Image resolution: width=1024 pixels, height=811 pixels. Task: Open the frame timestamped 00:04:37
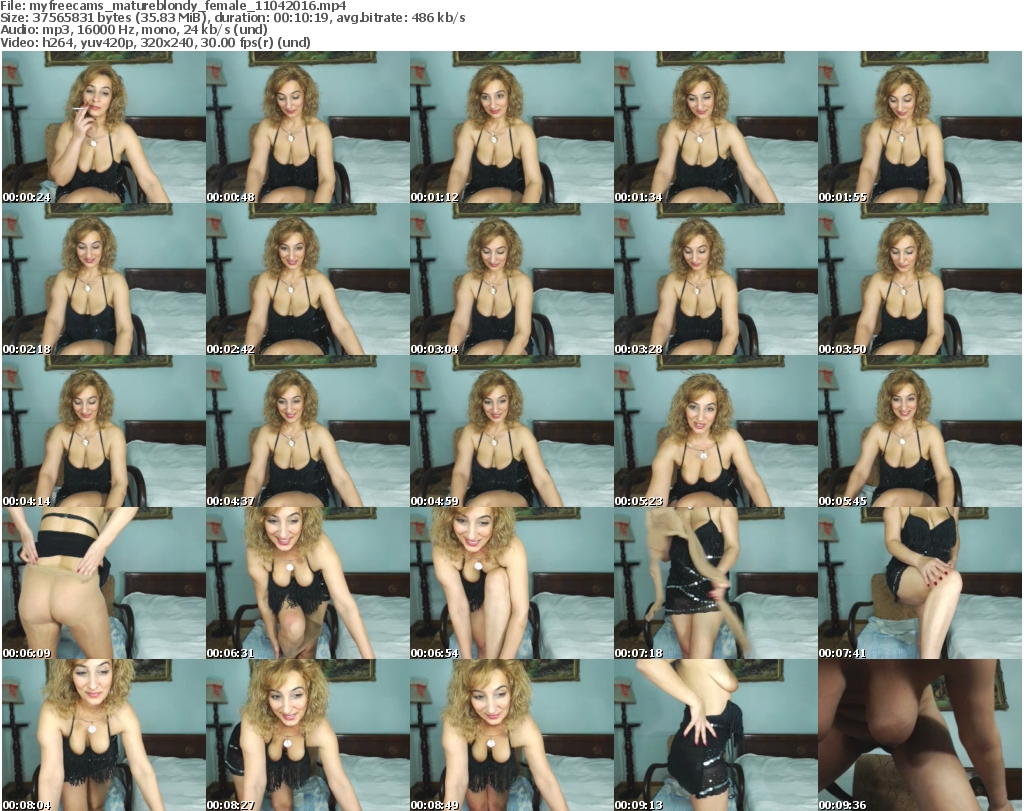[x=307, y=431]
